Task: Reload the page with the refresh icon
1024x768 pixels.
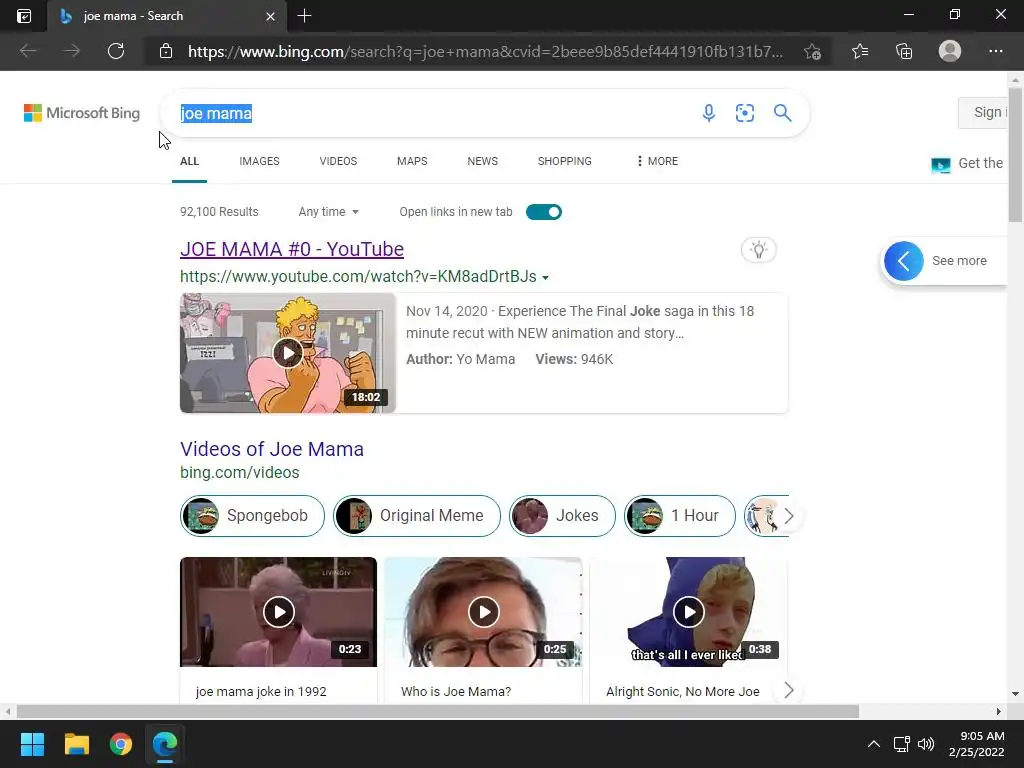Action: [x=116, y=51]
